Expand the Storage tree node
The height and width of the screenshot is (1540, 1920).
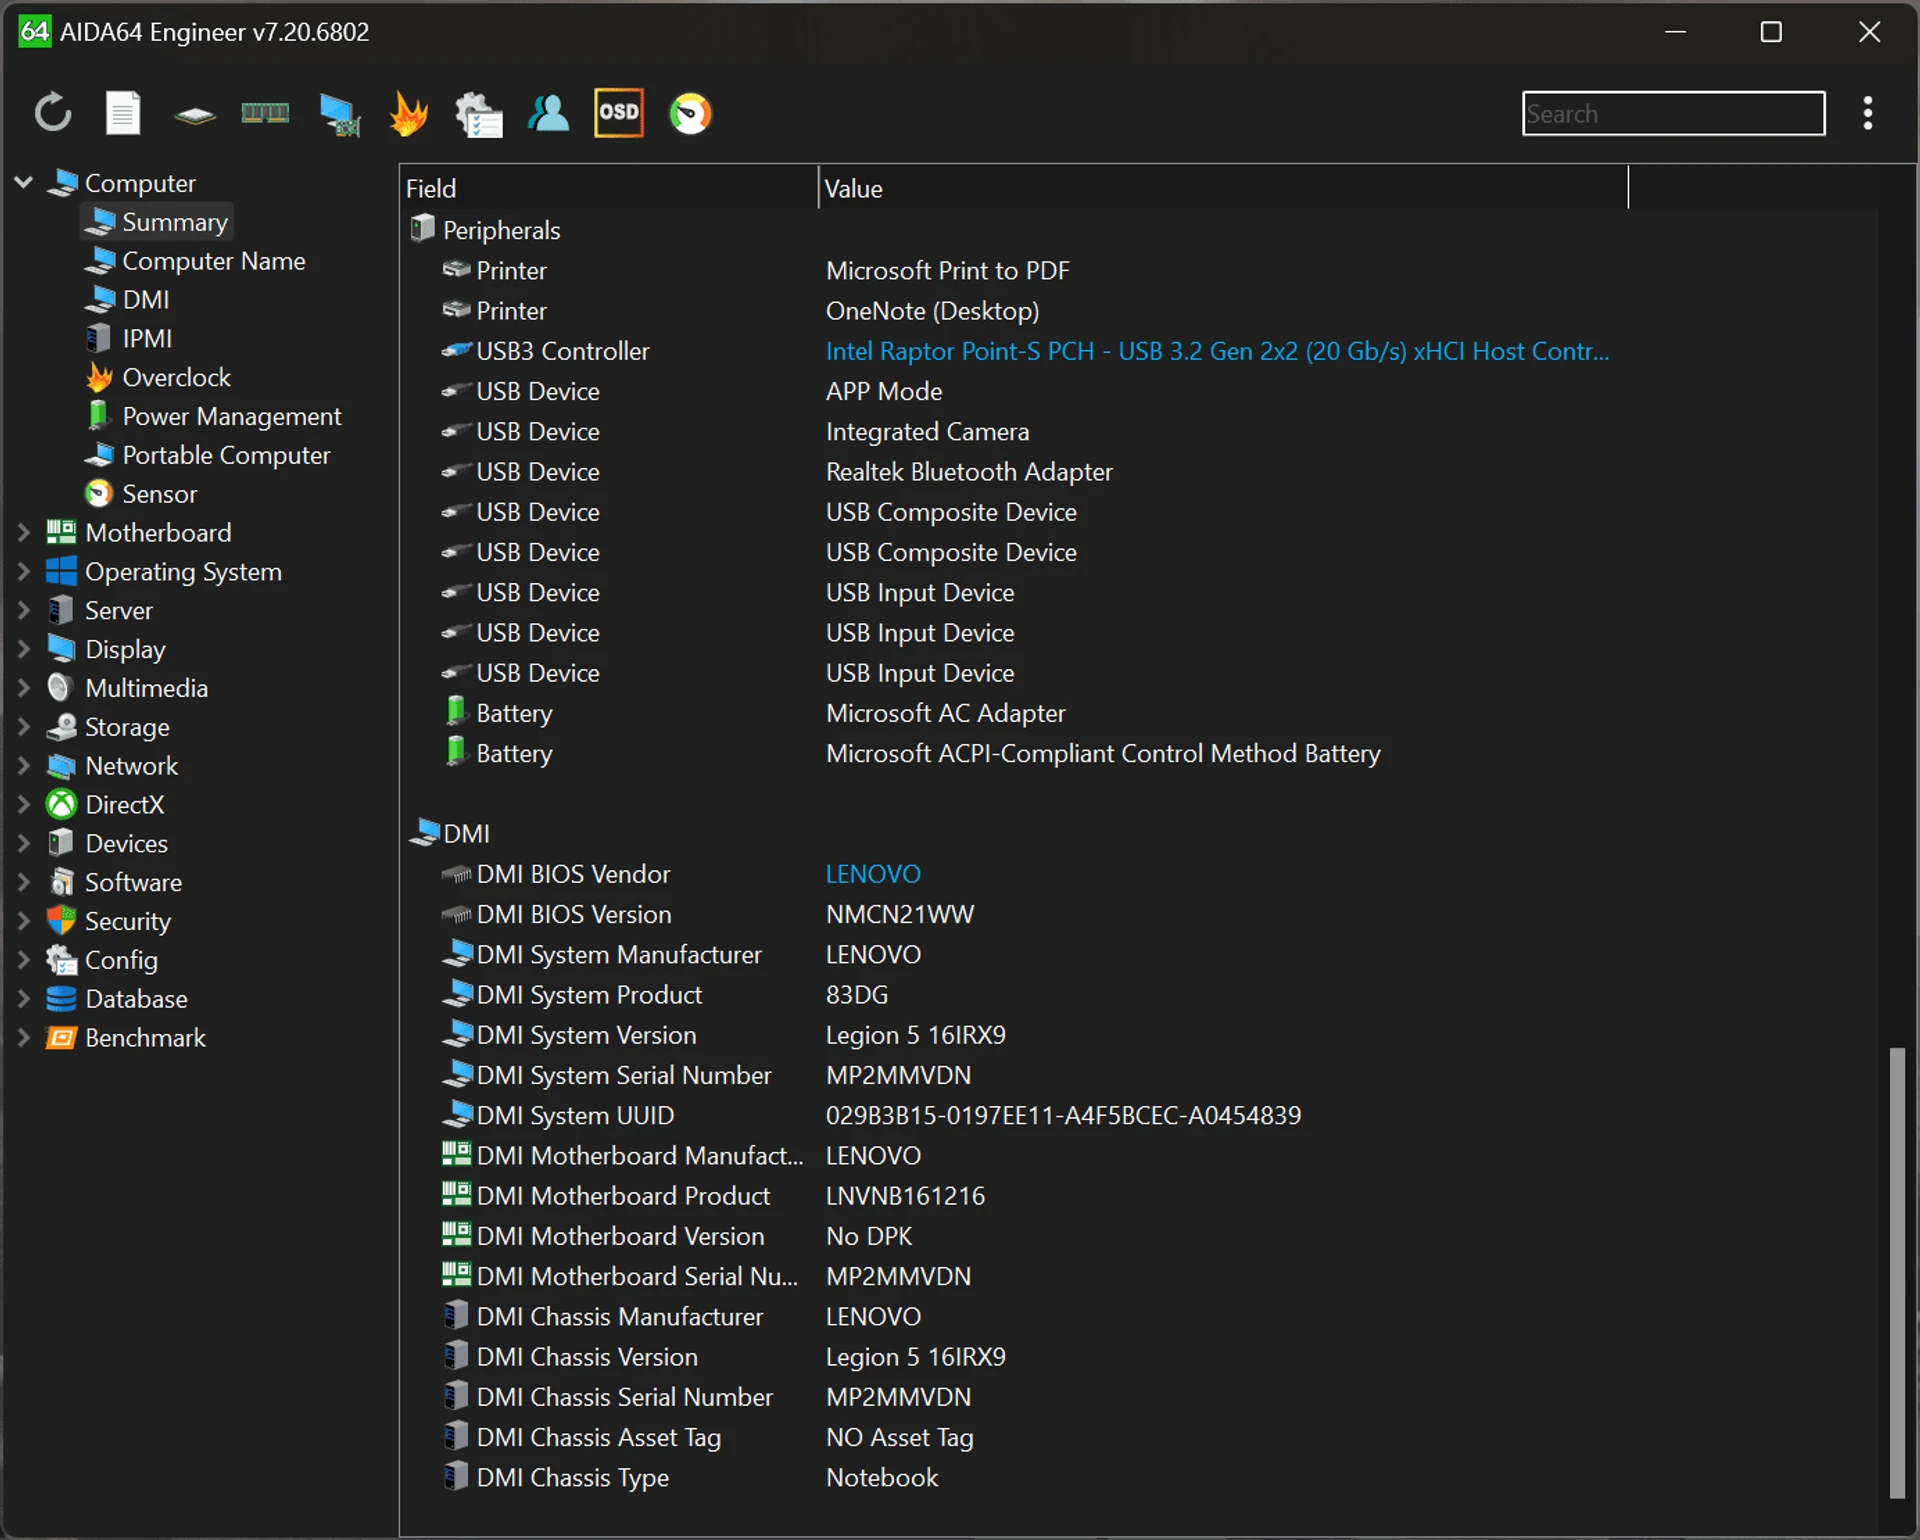click(x=24, y=727)
